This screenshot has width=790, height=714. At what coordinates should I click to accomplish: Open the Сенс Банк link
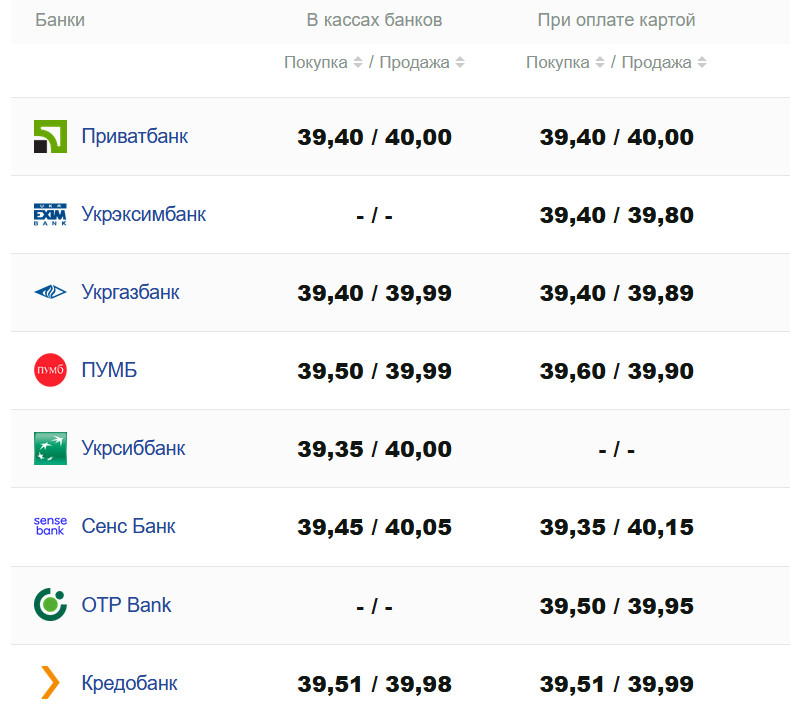click(x=128, y=526)
